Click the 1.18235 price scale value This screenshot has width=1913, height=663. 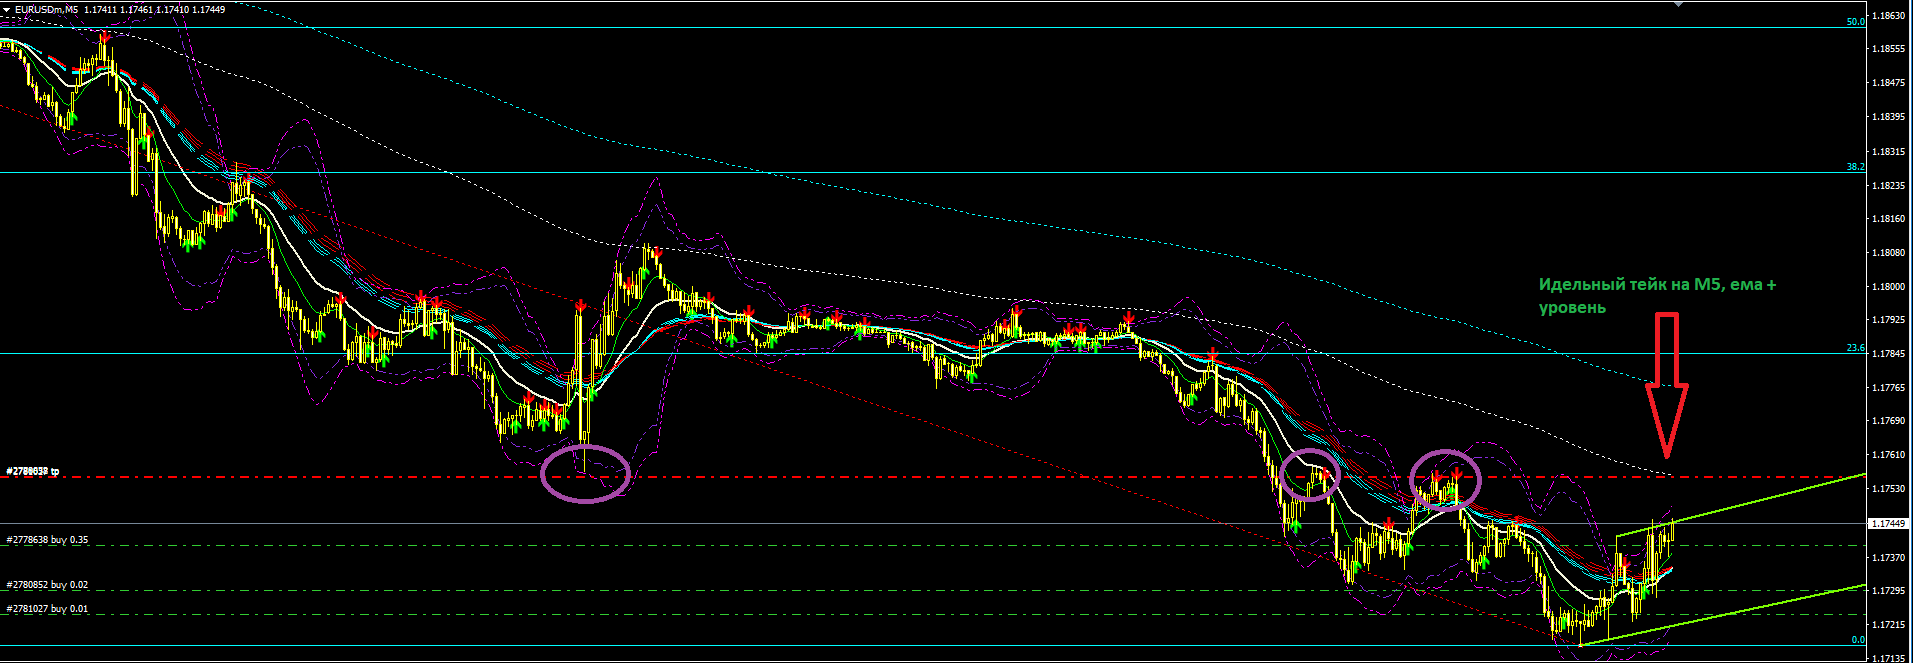tap(1889, 186)
